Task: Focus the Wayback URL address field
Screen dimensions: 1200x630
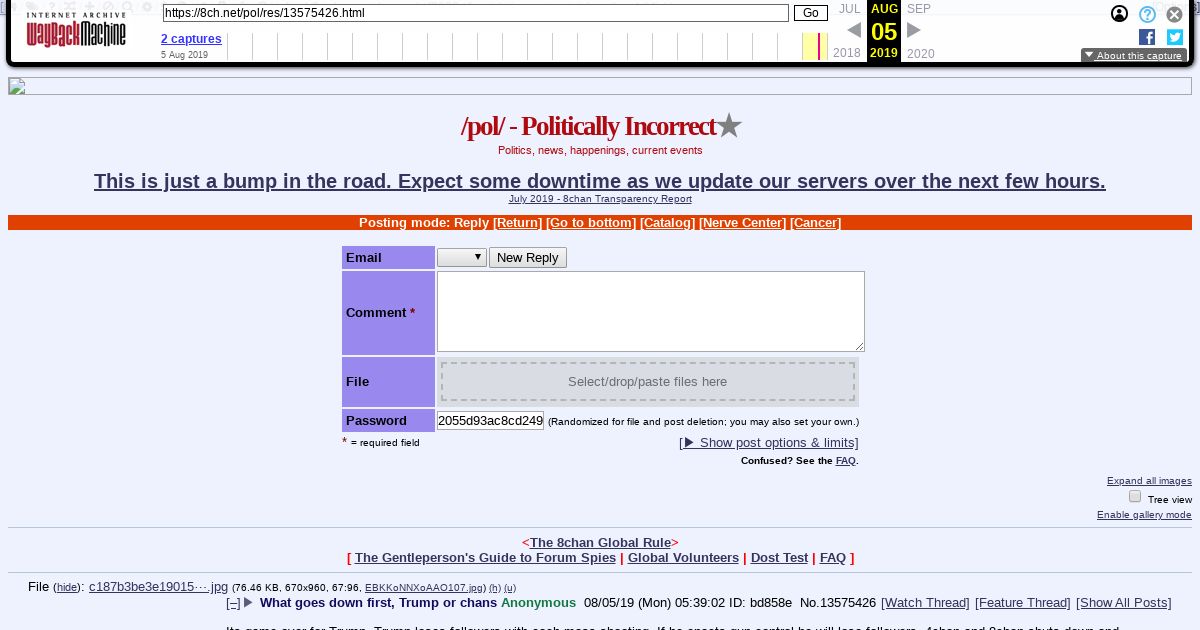Action: (x=476, y=13)
